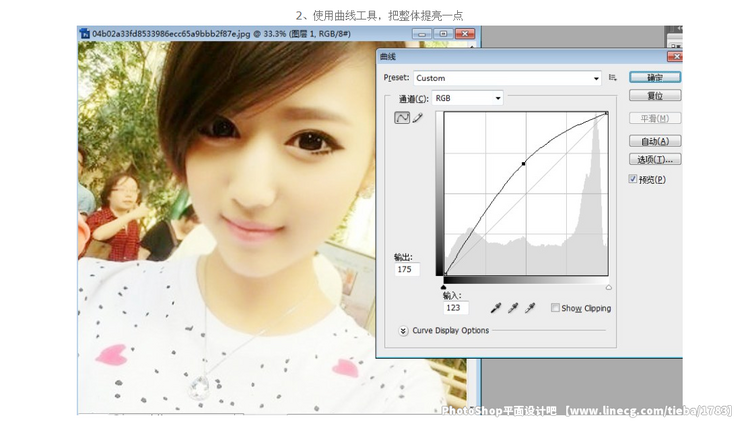
Task: Confirm curves with the 确定 button
Action: [655, 77]
